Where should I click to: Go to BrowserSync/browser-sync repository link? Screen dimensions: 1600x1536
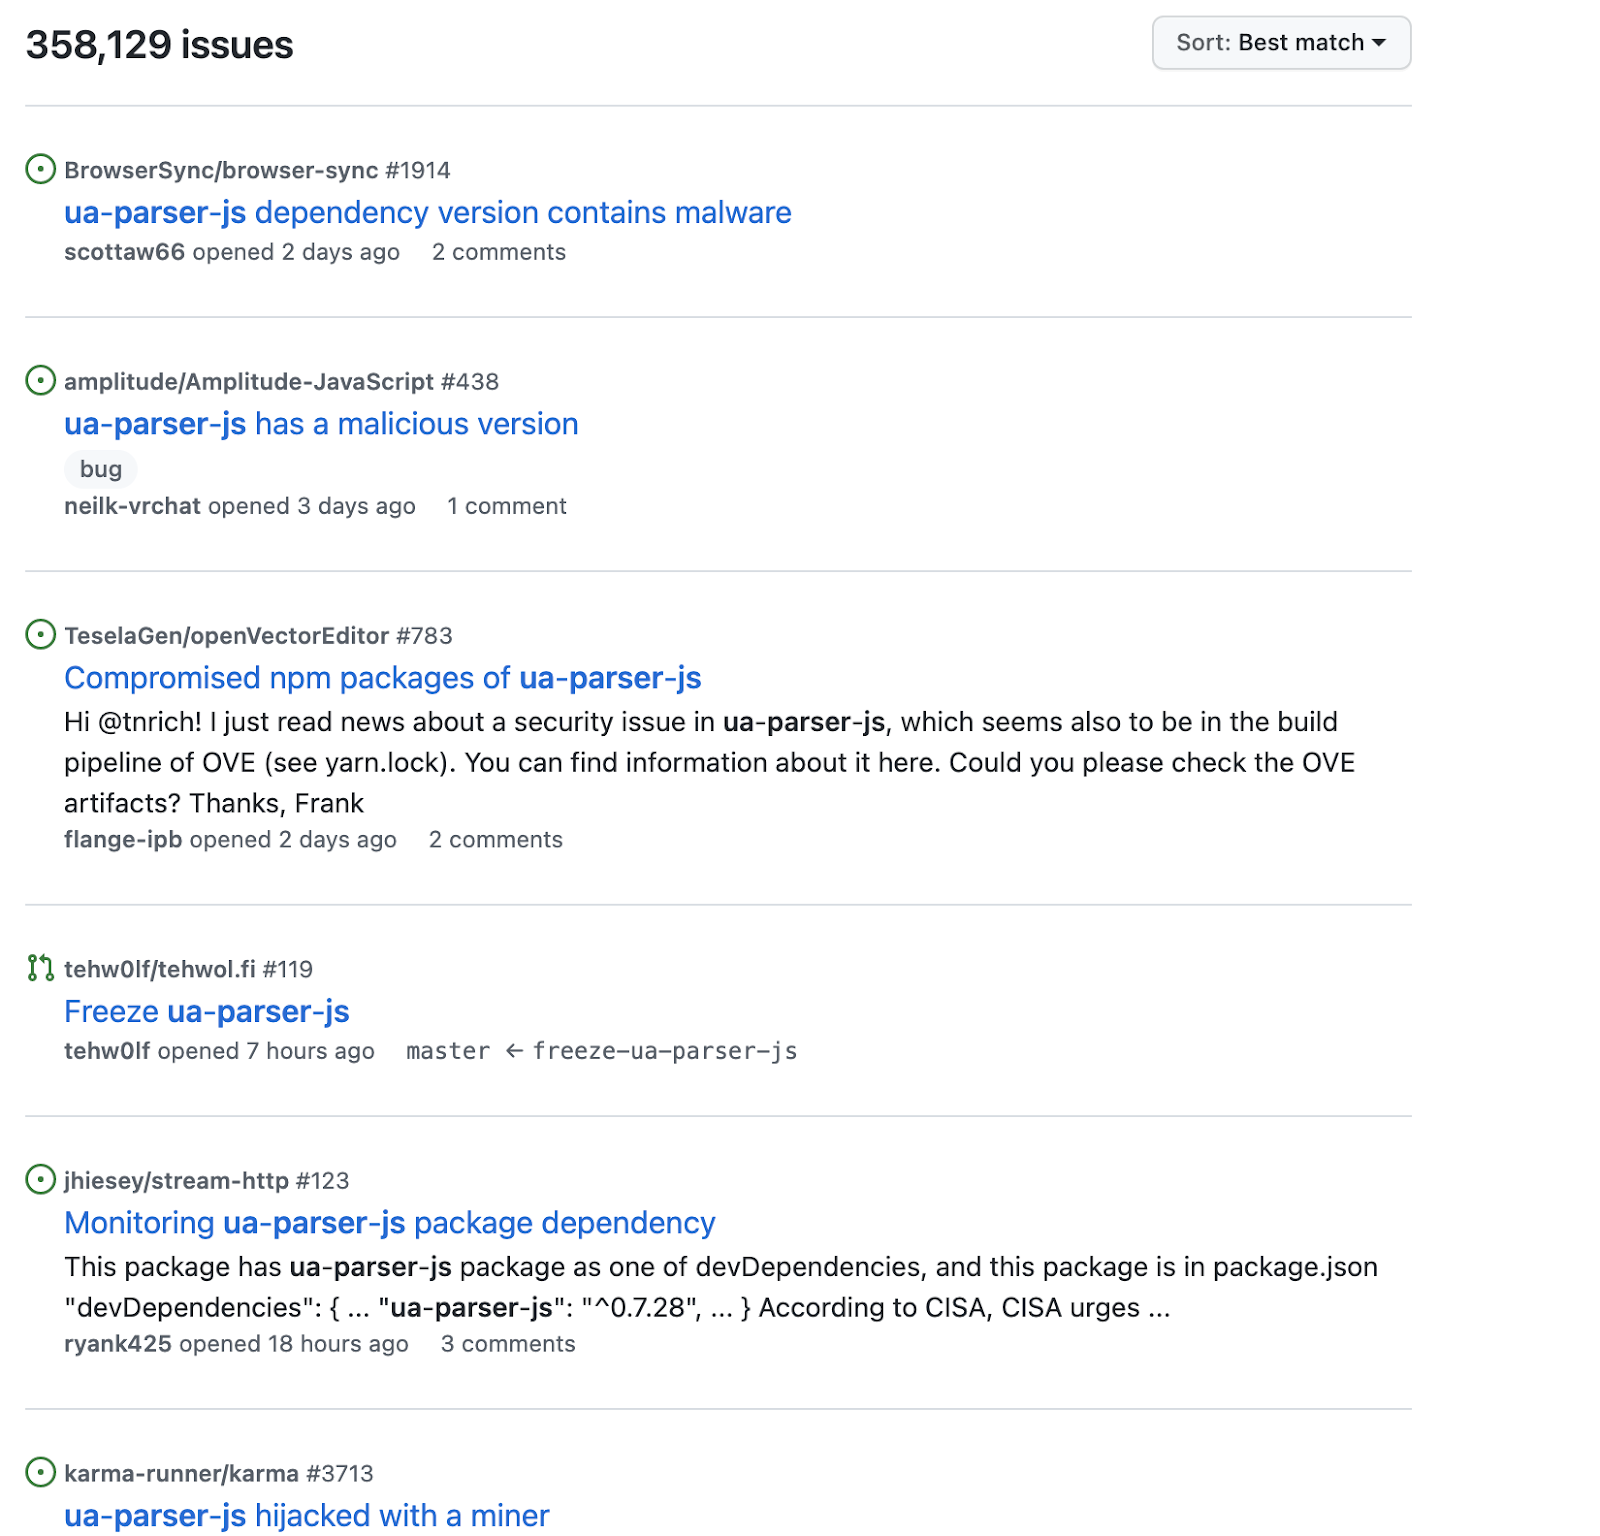221,170
